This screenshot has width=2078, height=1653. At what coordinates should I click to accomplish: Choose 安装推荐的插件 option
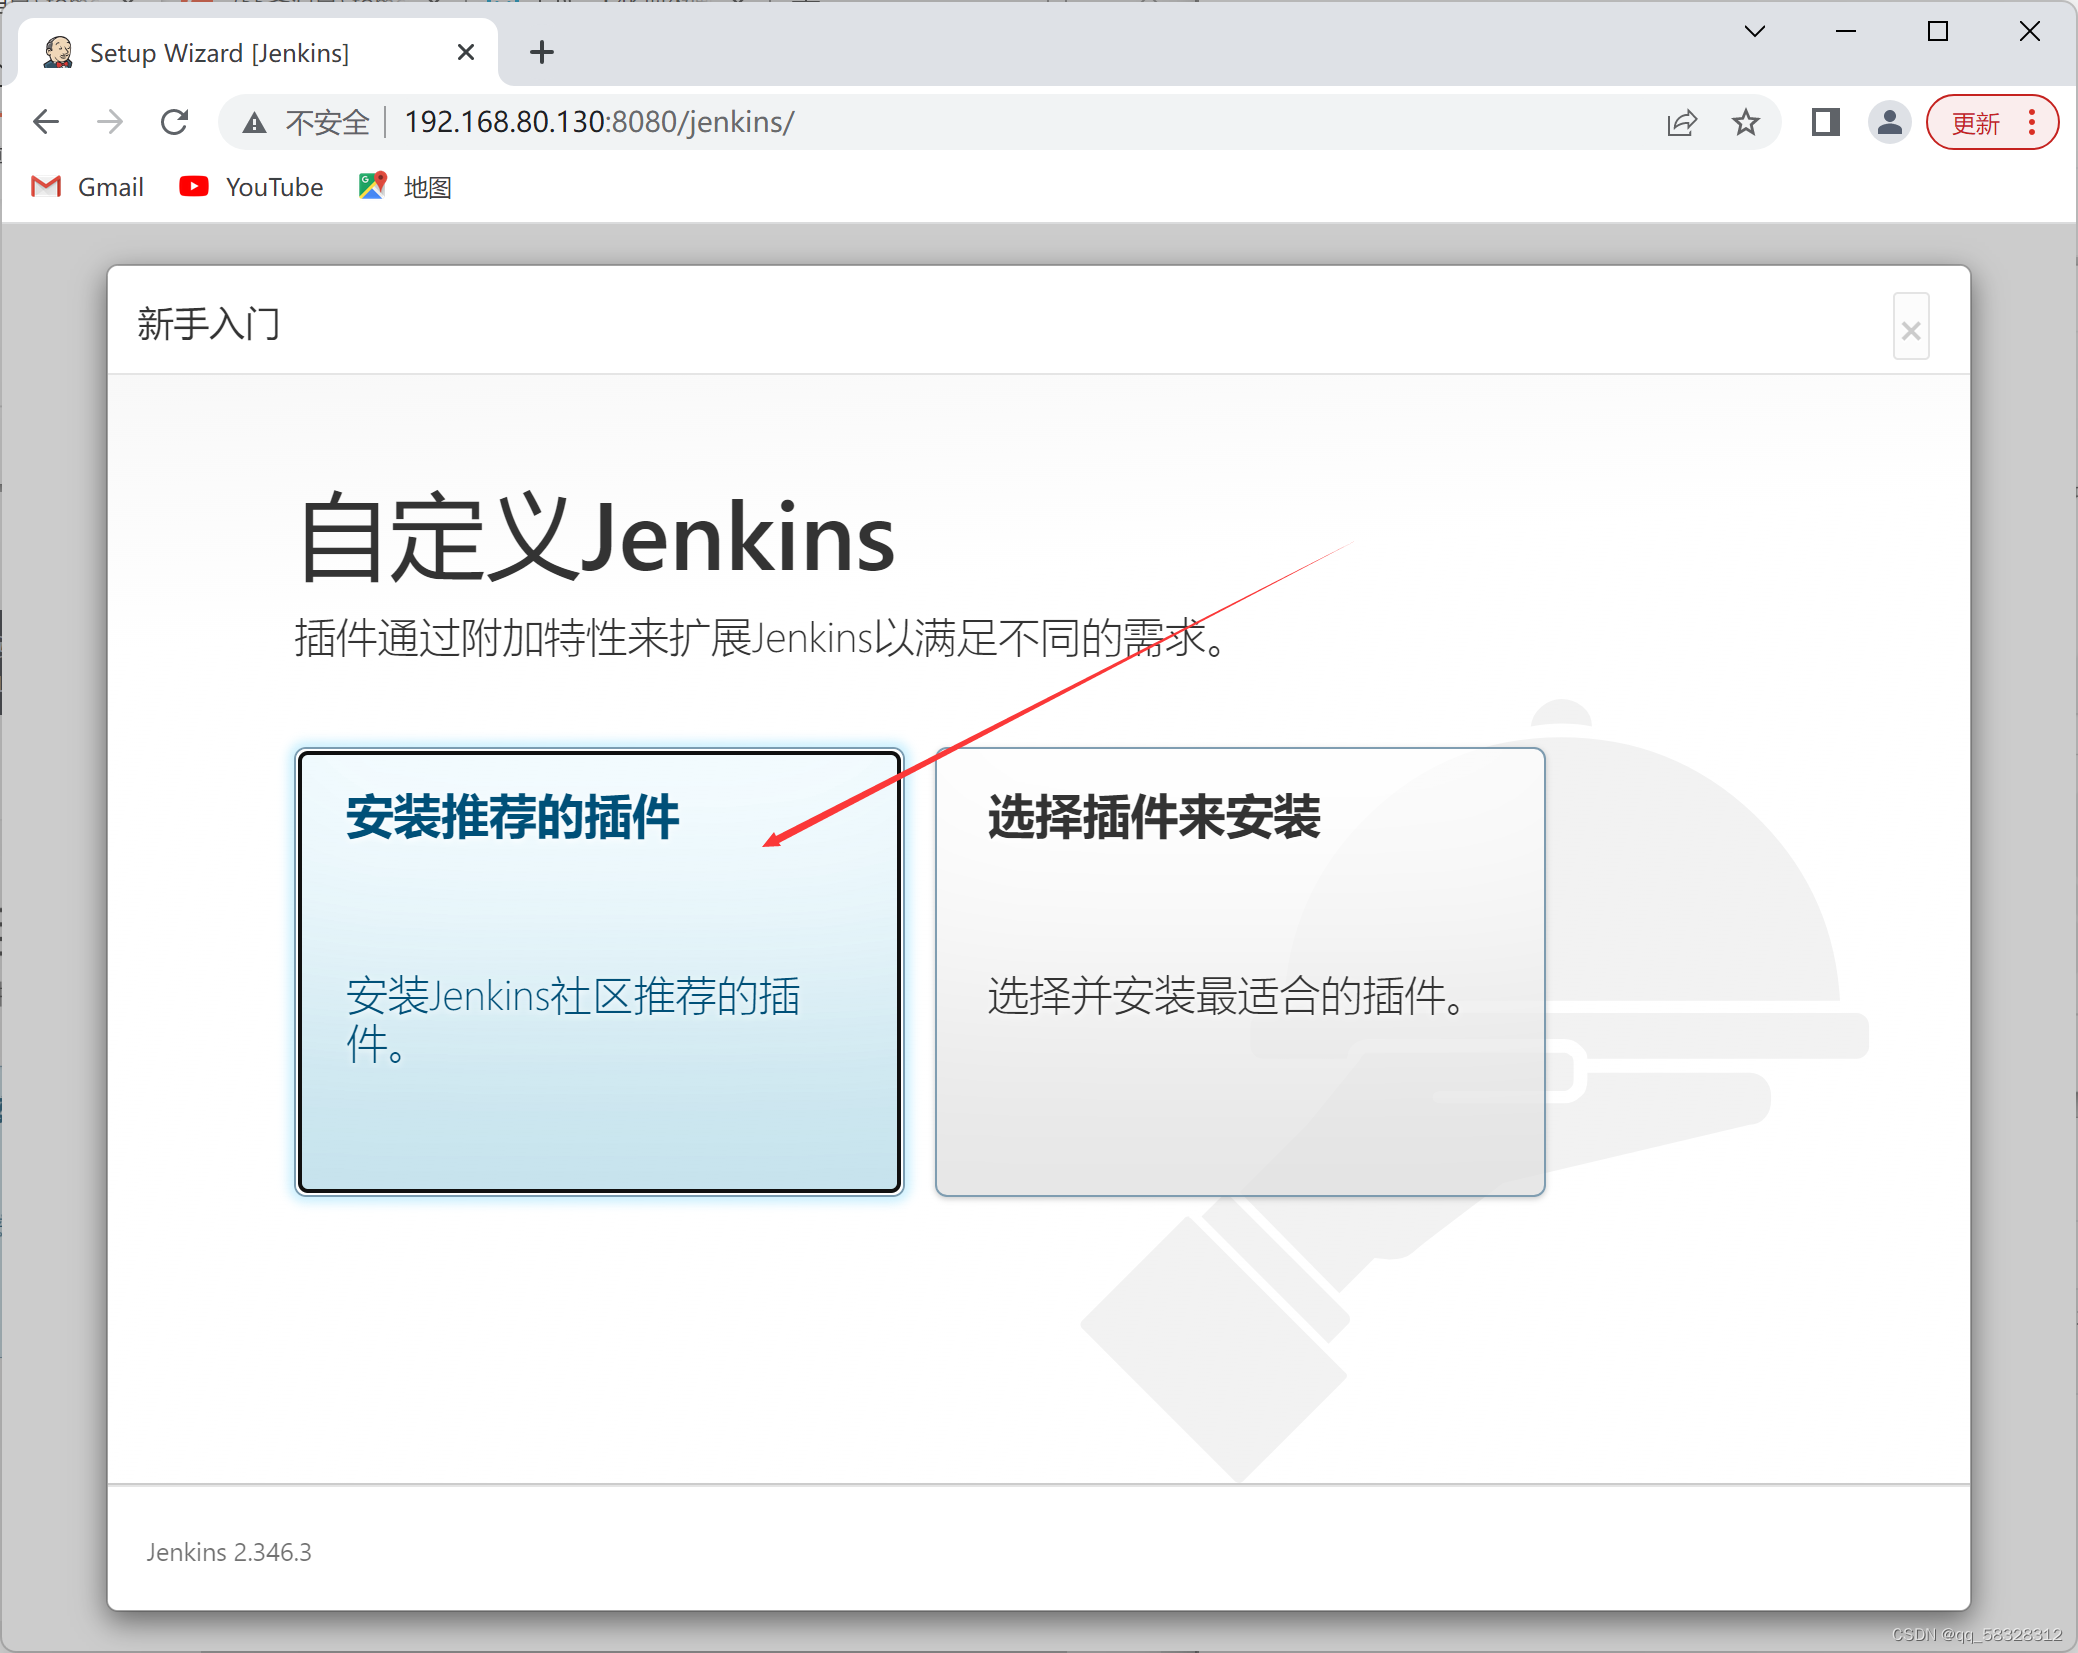[599, 970]
